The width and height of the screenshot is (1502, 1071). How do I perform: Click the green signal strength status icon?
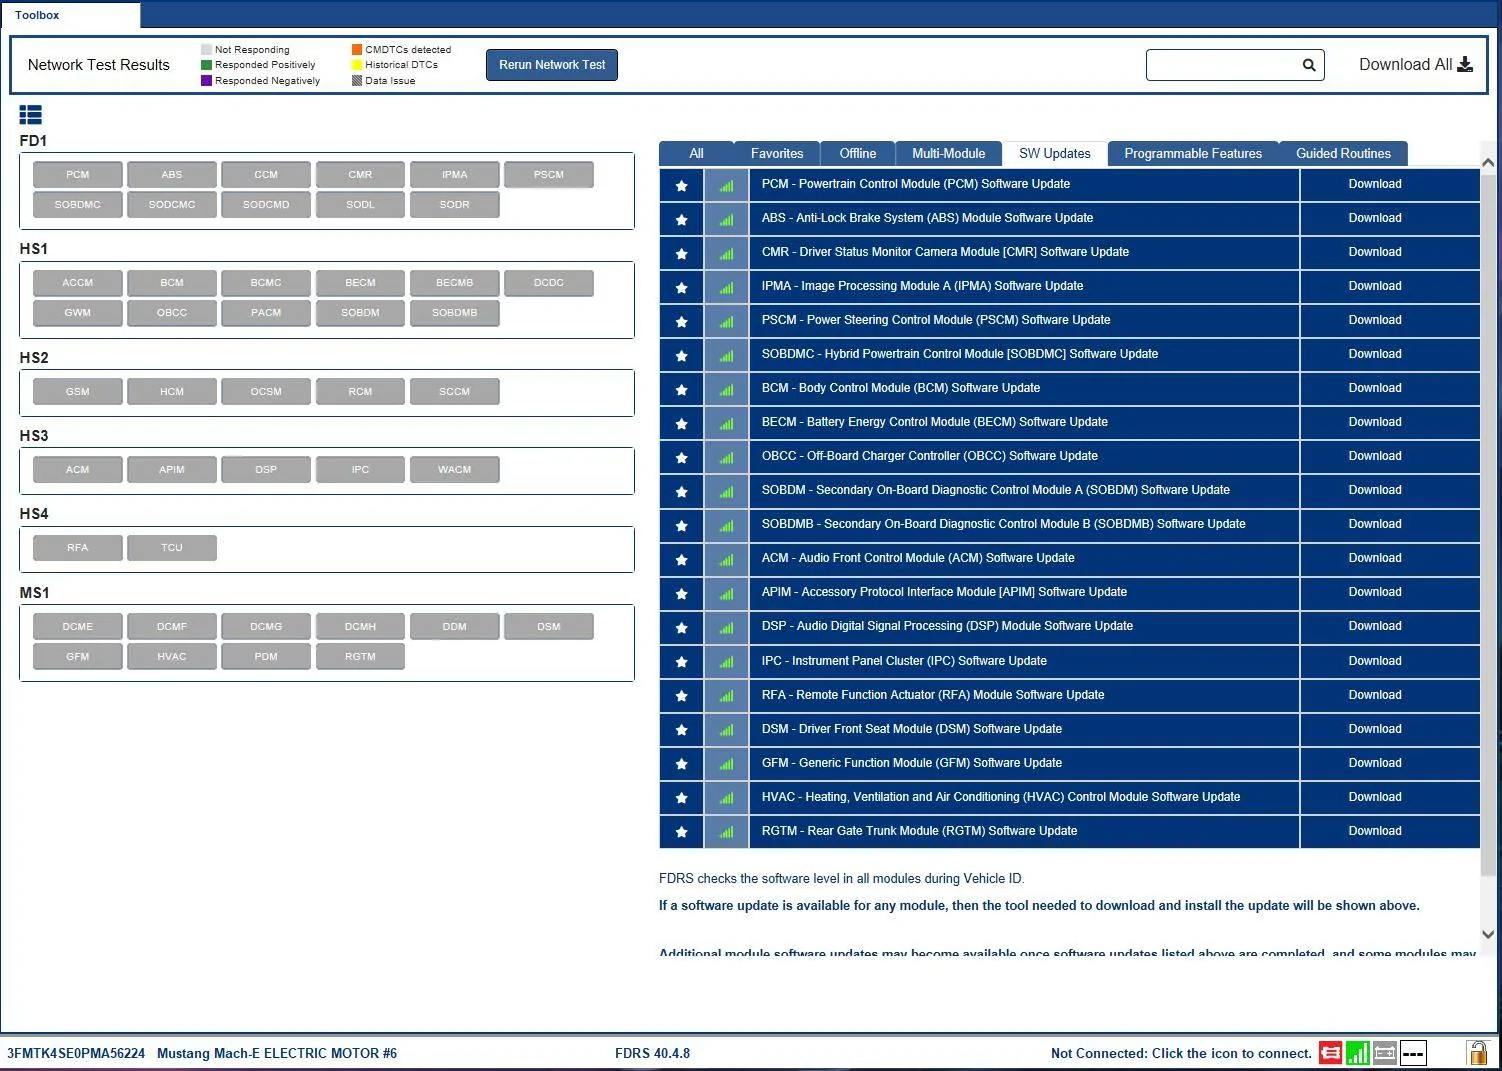click(1357, 1053)
